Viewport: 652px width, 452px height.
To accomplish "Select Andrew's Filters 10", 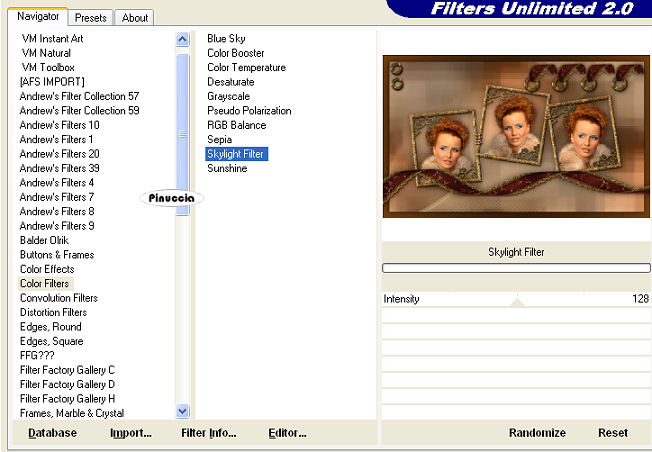I will point(59,125).
